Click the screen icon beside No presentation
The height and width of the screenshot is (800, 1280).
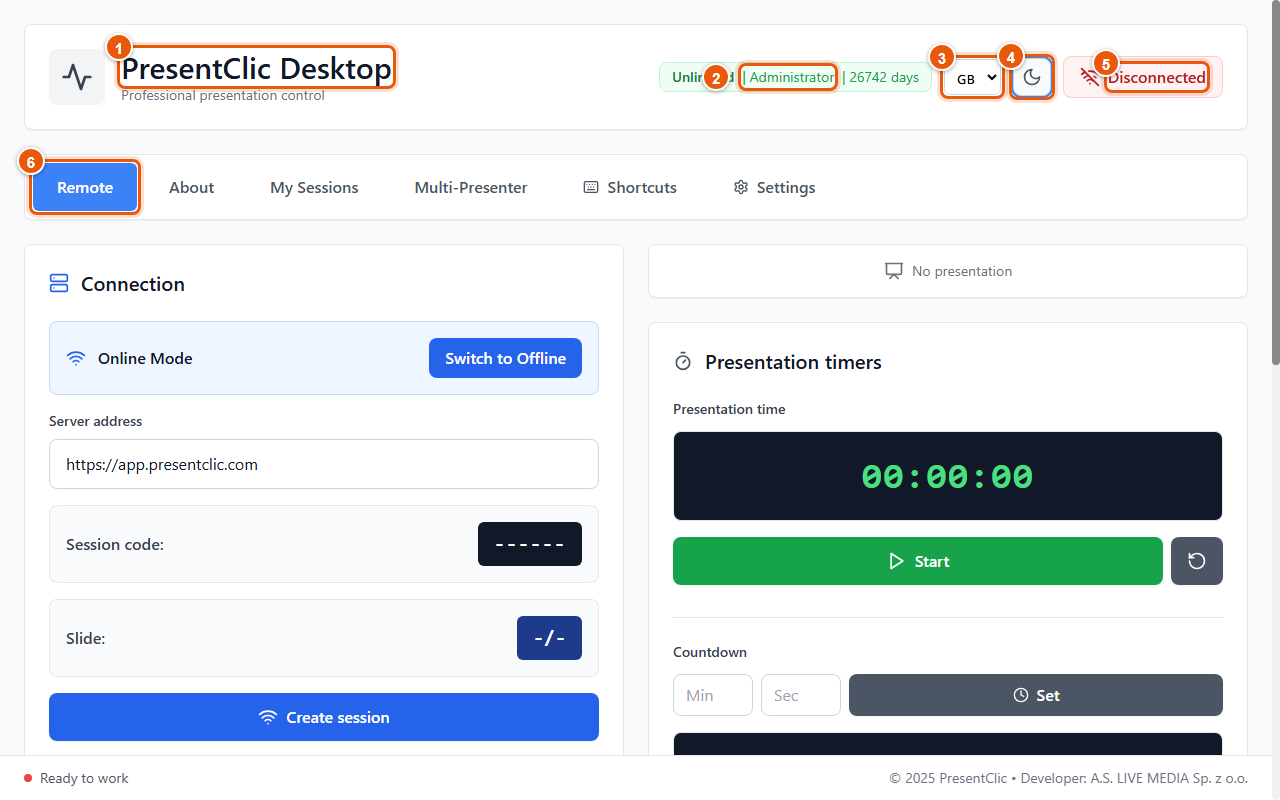(894, 271)
